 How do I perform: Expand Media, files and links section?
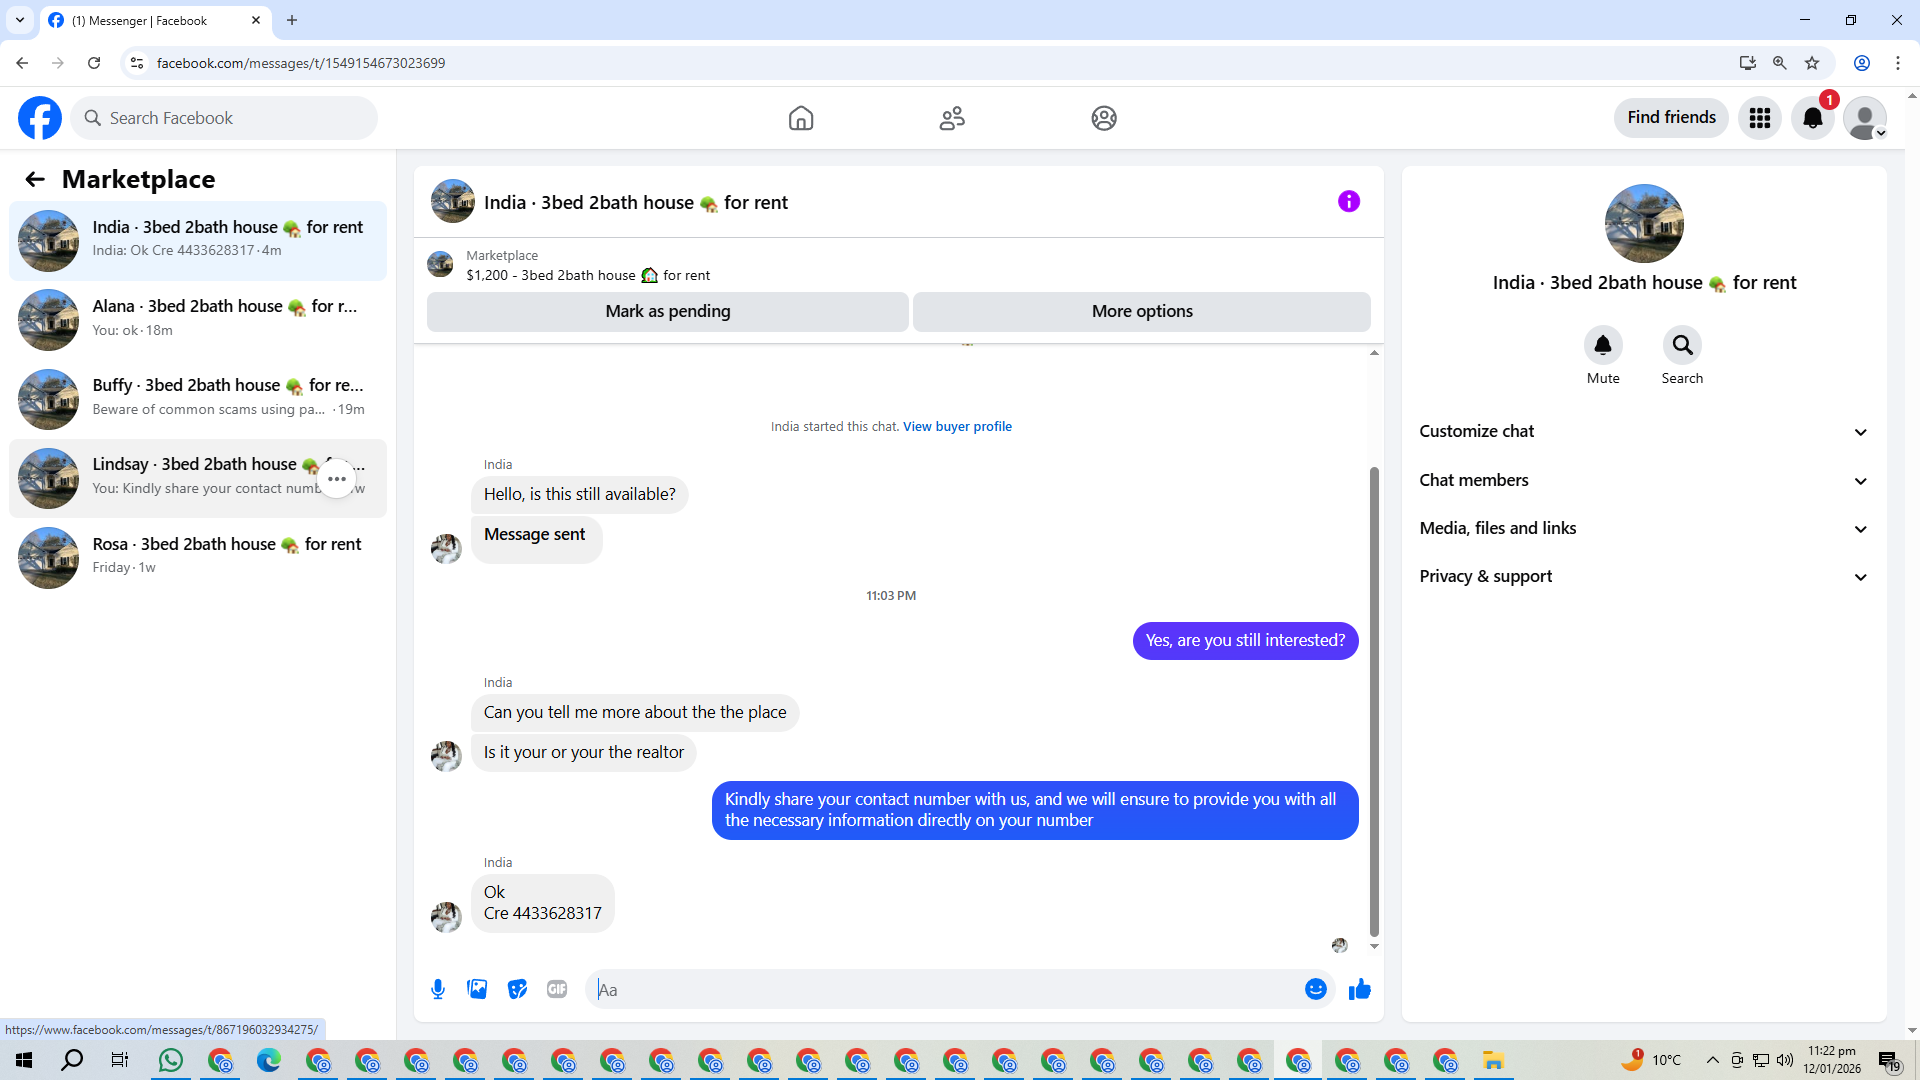coord(1643,528)
